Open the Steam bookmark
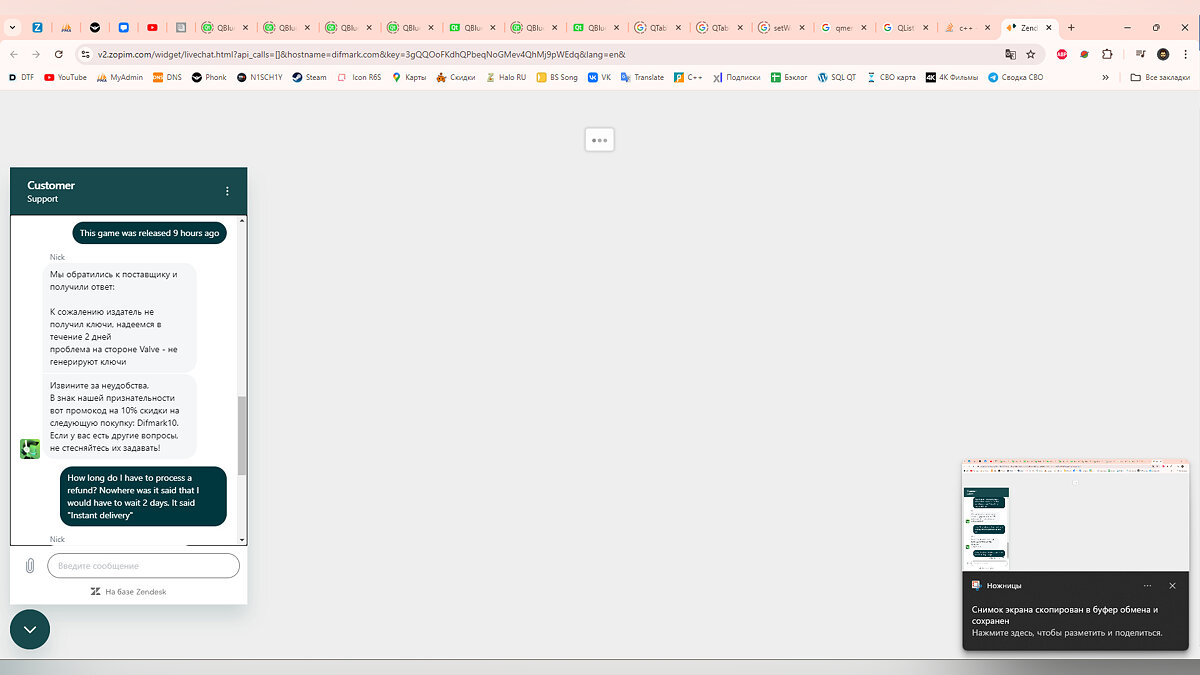Viewport: 1200px width, 675px height. point(309,77)
